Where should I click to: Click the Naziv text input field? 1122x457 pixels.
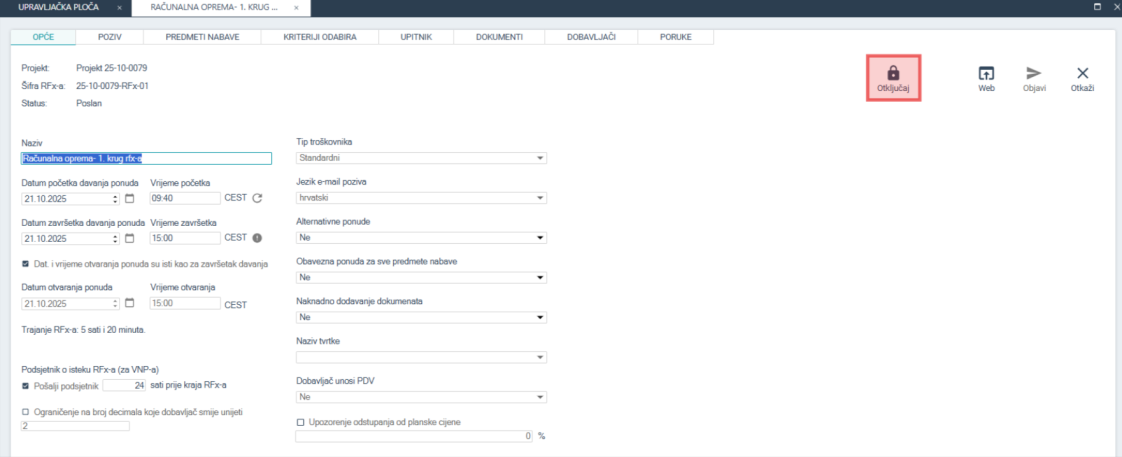coord(146,158)
